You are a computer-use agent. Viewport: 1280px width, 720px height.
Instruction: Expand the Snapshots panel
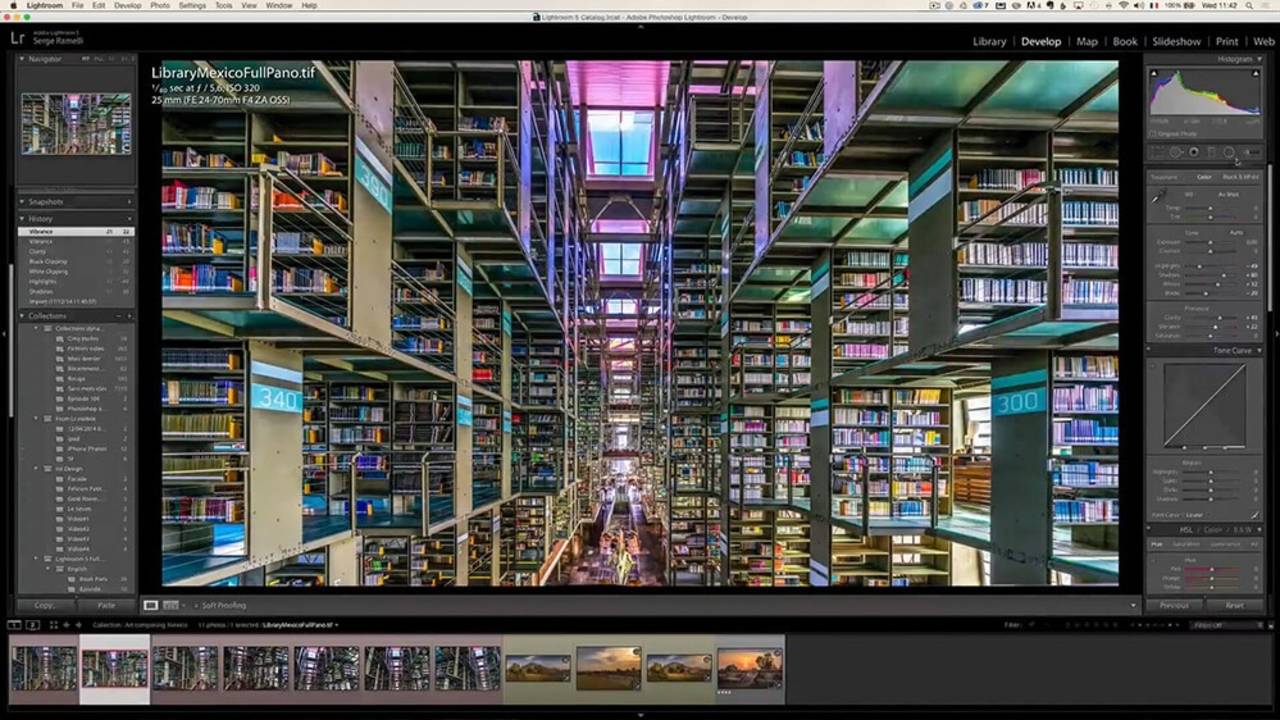[x=22, y=202]
